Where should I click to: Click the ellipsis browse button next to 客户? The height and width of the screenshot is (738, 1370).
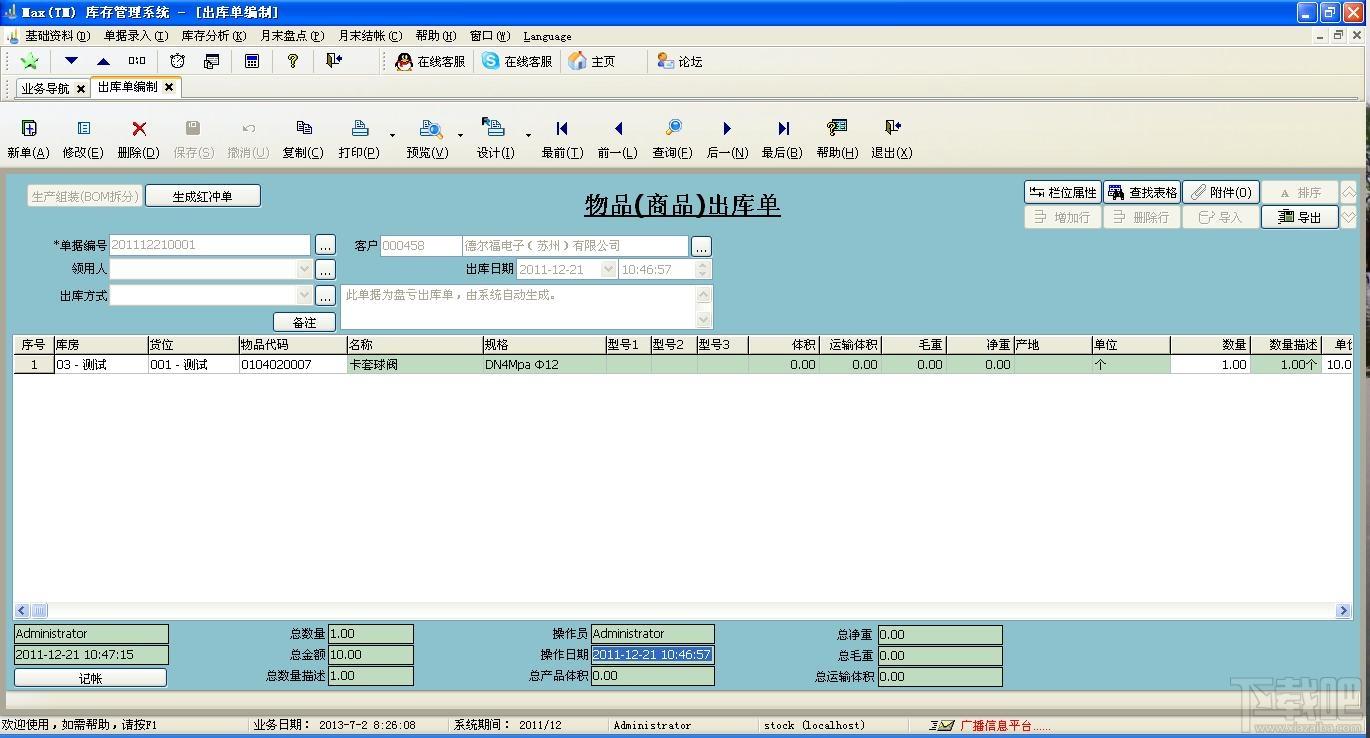pyautogui.click(x=701, y=246)
